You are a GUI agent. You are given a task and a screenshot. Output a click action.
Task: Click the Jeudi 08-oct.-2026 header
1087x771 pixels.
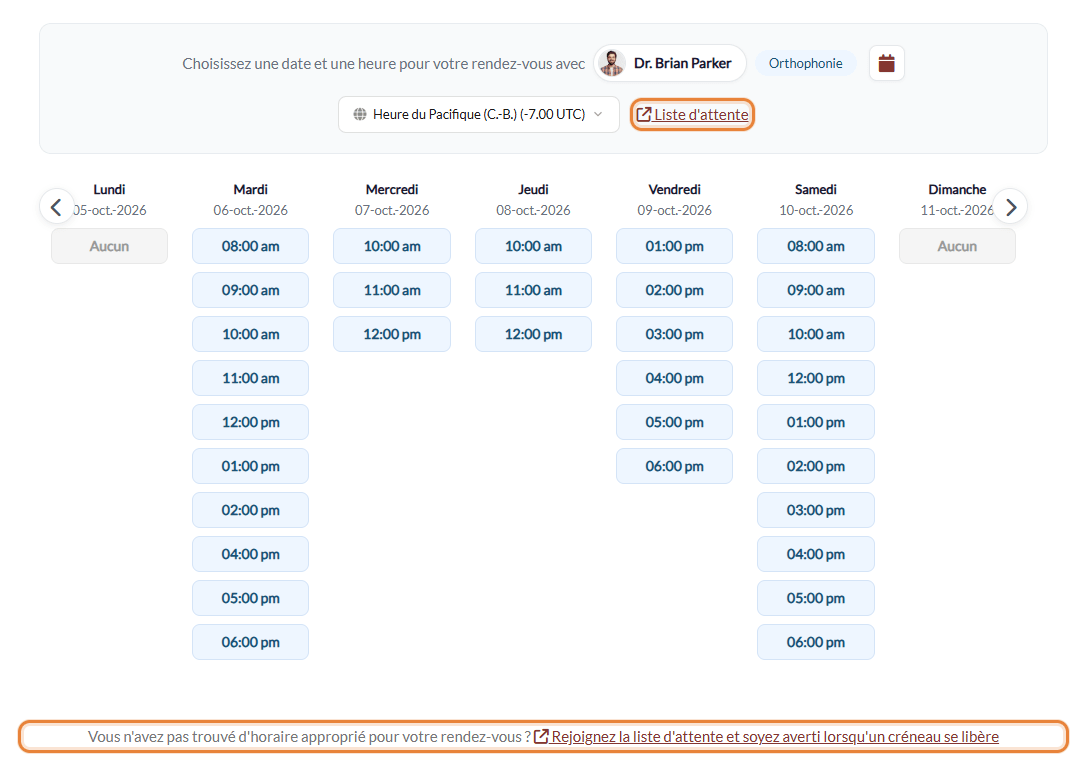pyautogui.click(x=533, y=200)
